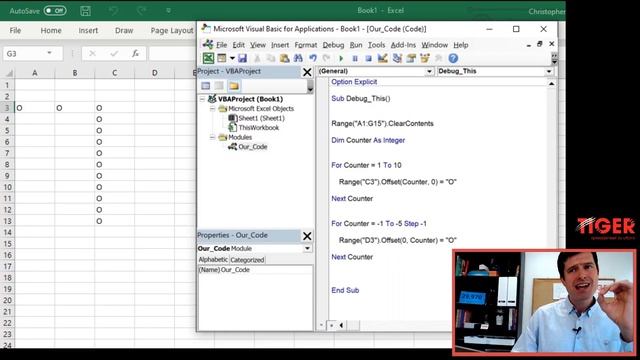Image resolution: width=640 pixels, height=360 pixels.
Task: Click the Cut icon in VBA toolbar
Action: 257,58
